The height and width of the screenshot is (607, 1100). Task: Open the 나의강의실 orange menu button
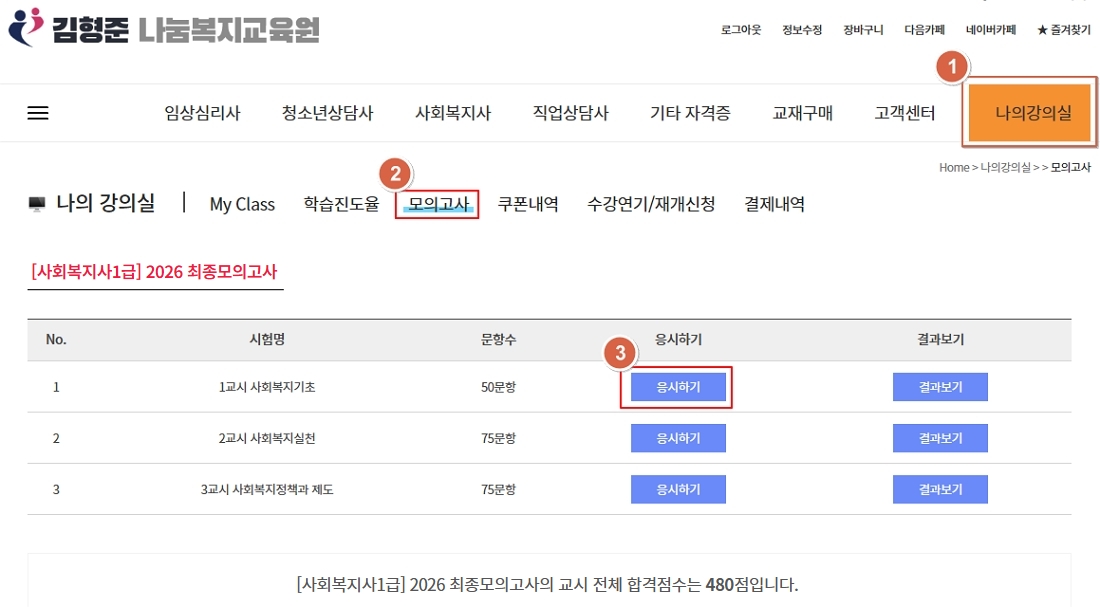[x=1033, y=113]
